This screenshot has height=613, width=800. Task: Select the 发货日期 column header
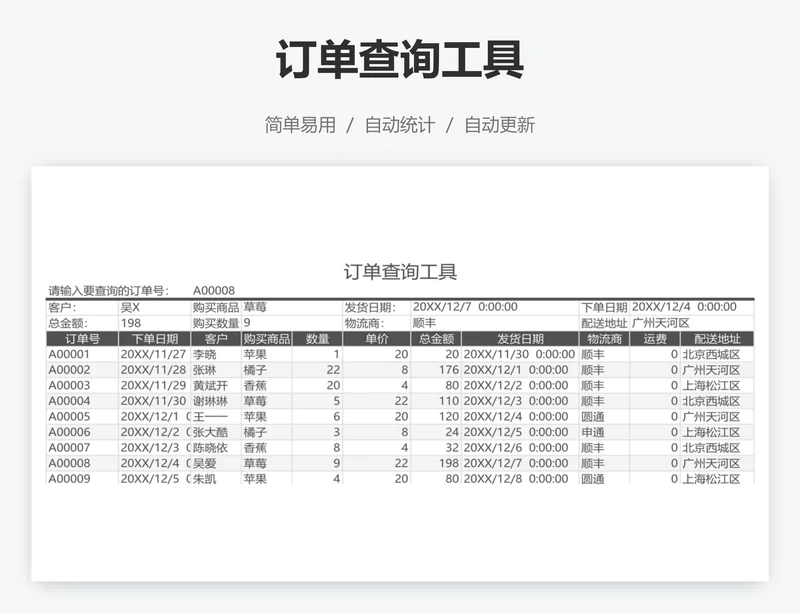pos(519,339)
